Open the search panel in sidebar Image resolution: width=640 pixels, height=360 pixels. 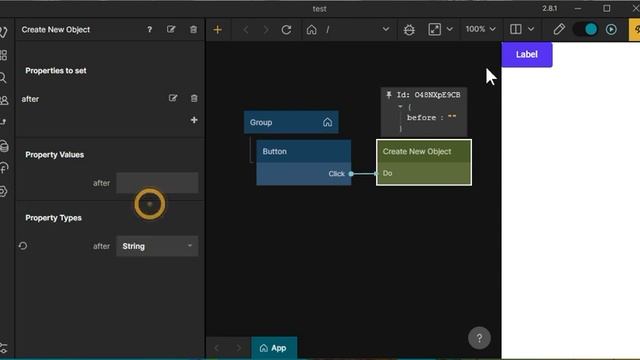(x=3, y=78)
